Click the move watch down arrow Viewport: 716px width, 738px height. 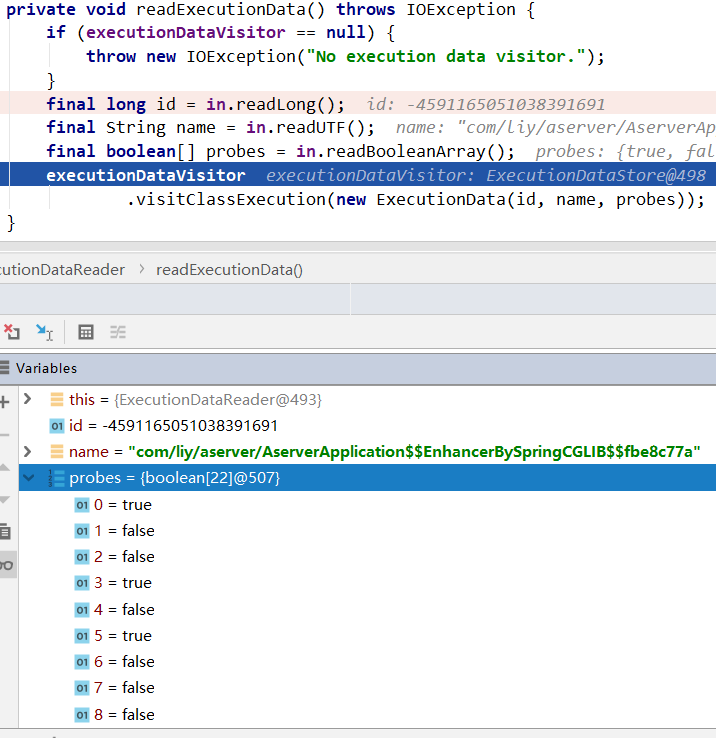tap(5, 499)
